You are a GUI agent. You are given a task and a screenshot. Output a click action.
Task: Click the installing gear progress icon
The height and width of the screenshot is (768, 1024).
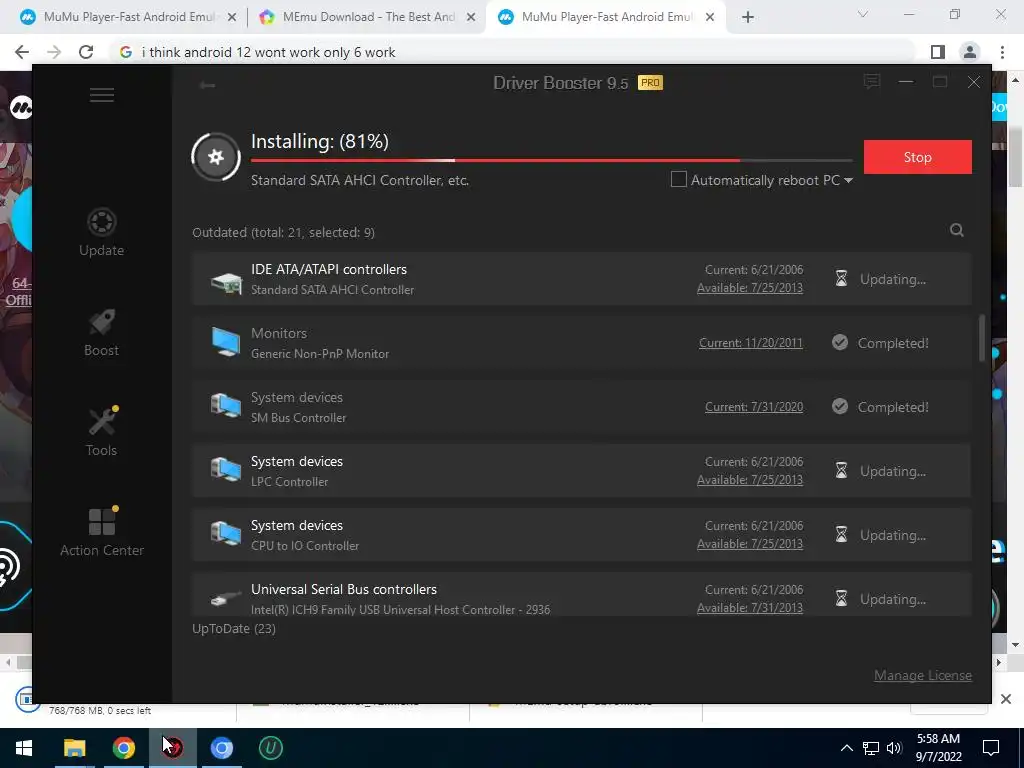[x=216, y=157]
